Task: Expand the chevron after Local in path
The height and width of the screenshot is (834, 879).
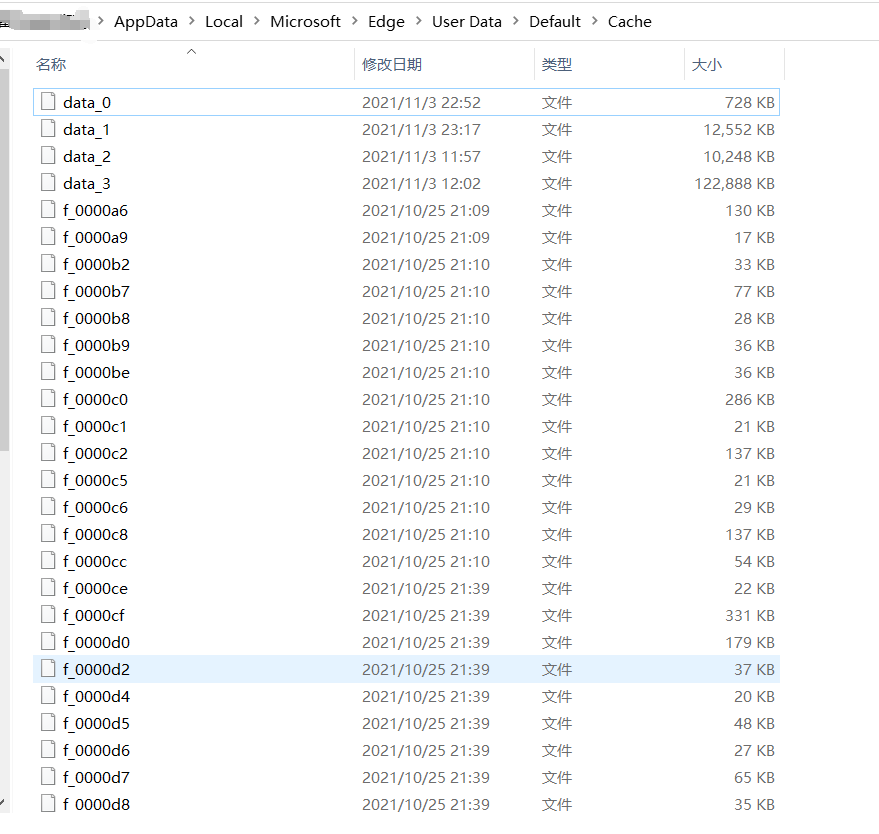Action: click(257, 21)
